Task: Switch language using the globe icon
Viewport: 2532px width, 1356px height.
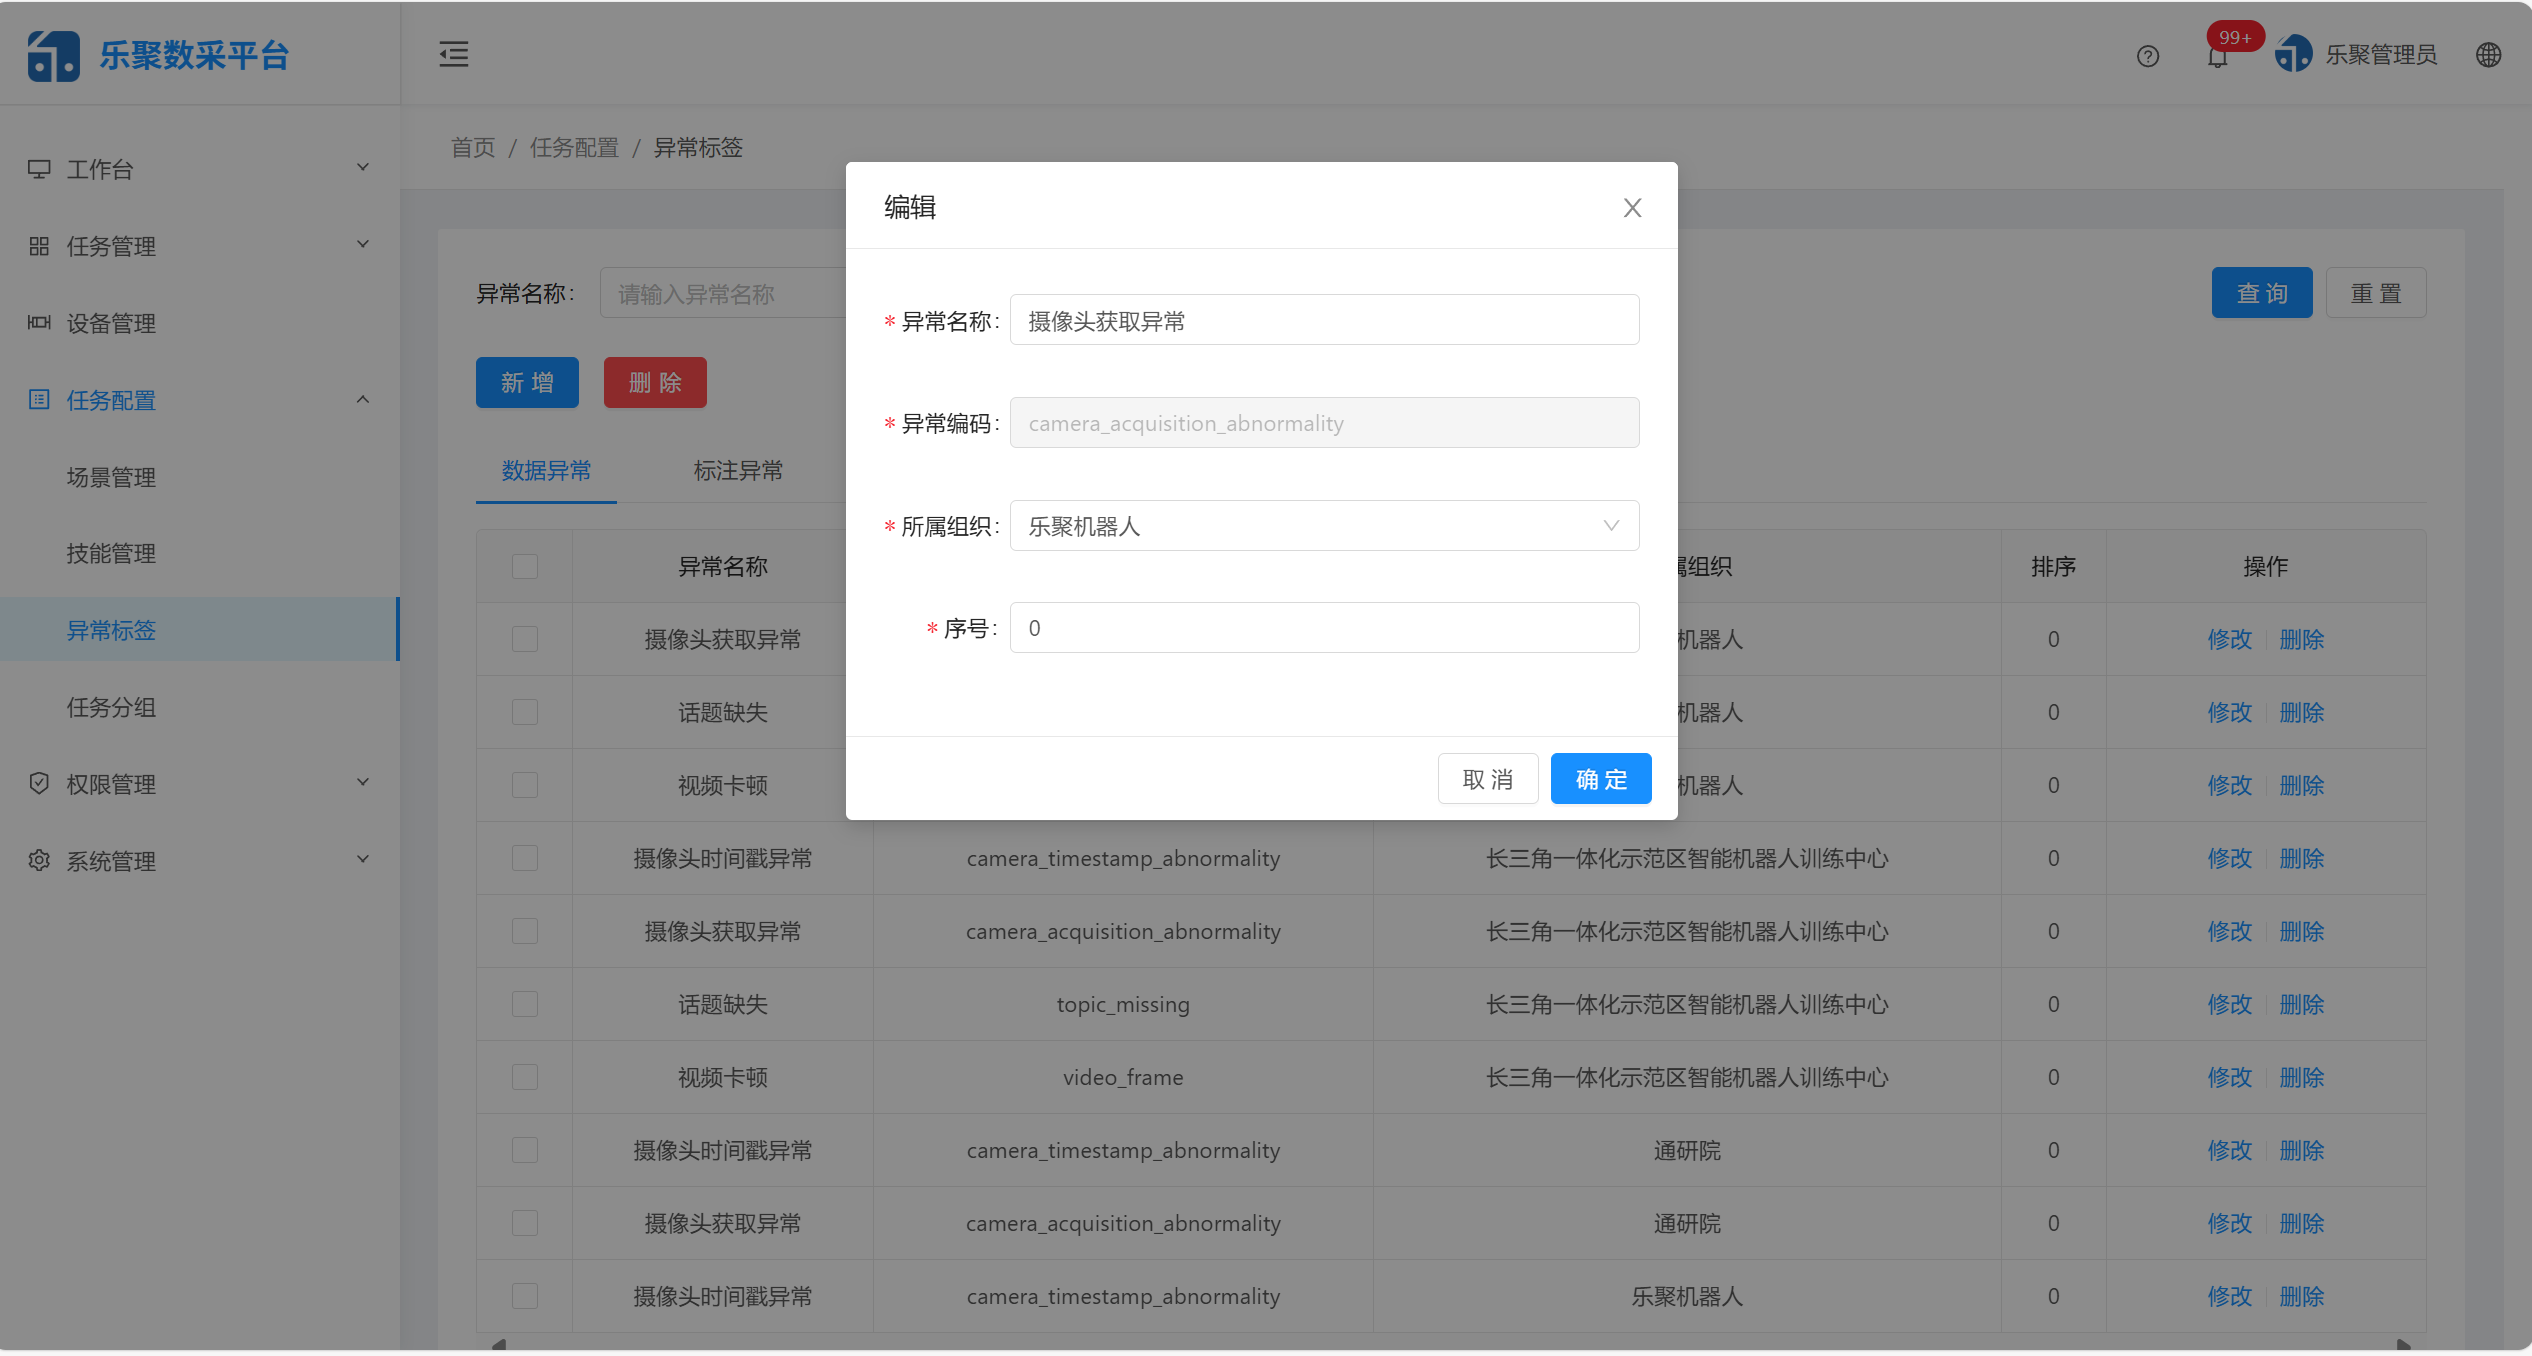Action: pyautogui.click(x=2489, y=55)
